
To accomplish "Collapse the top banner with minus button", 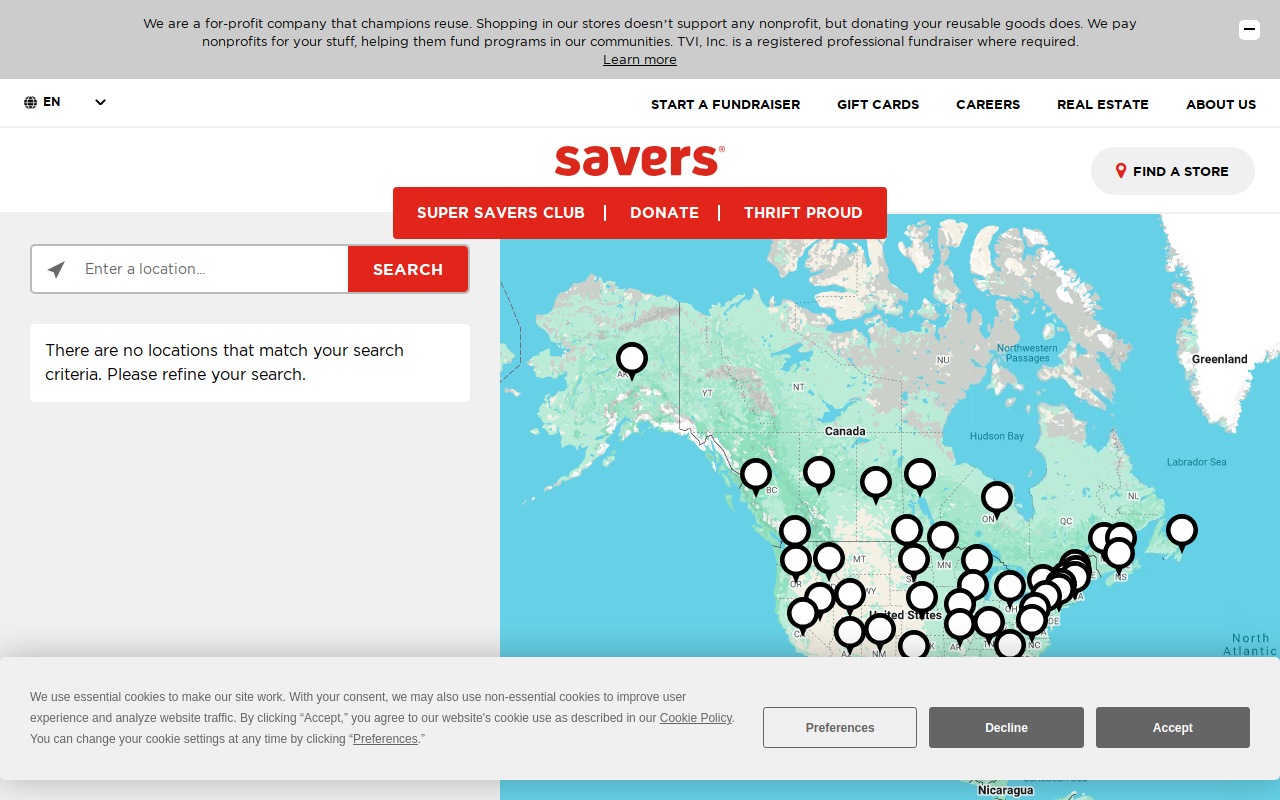I will 1249,30.
